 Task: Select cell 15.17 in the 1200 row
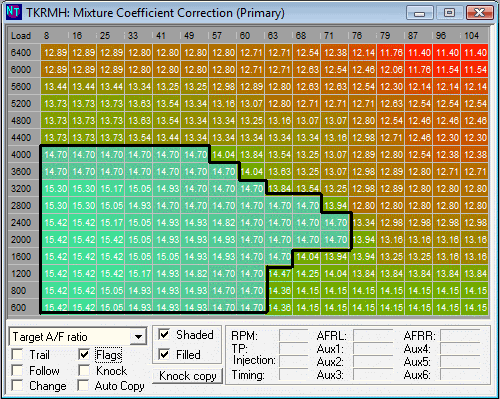tap(139, 274)
